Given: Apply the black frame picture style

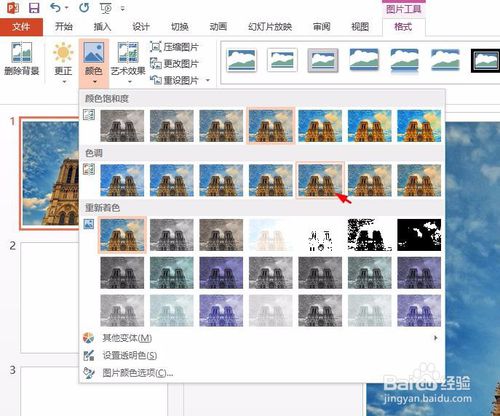Looking at the screenshot, I should coord(485,61).
